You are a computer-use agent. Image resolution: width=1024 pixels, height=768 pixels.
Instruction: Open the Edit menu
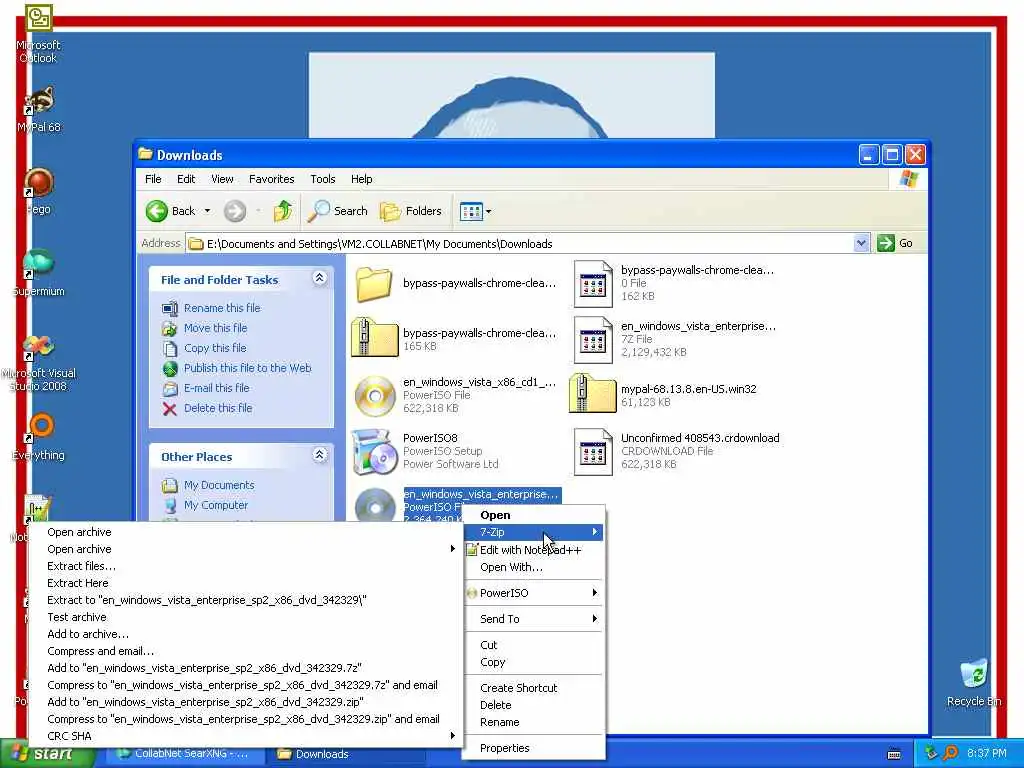(186, 179)
